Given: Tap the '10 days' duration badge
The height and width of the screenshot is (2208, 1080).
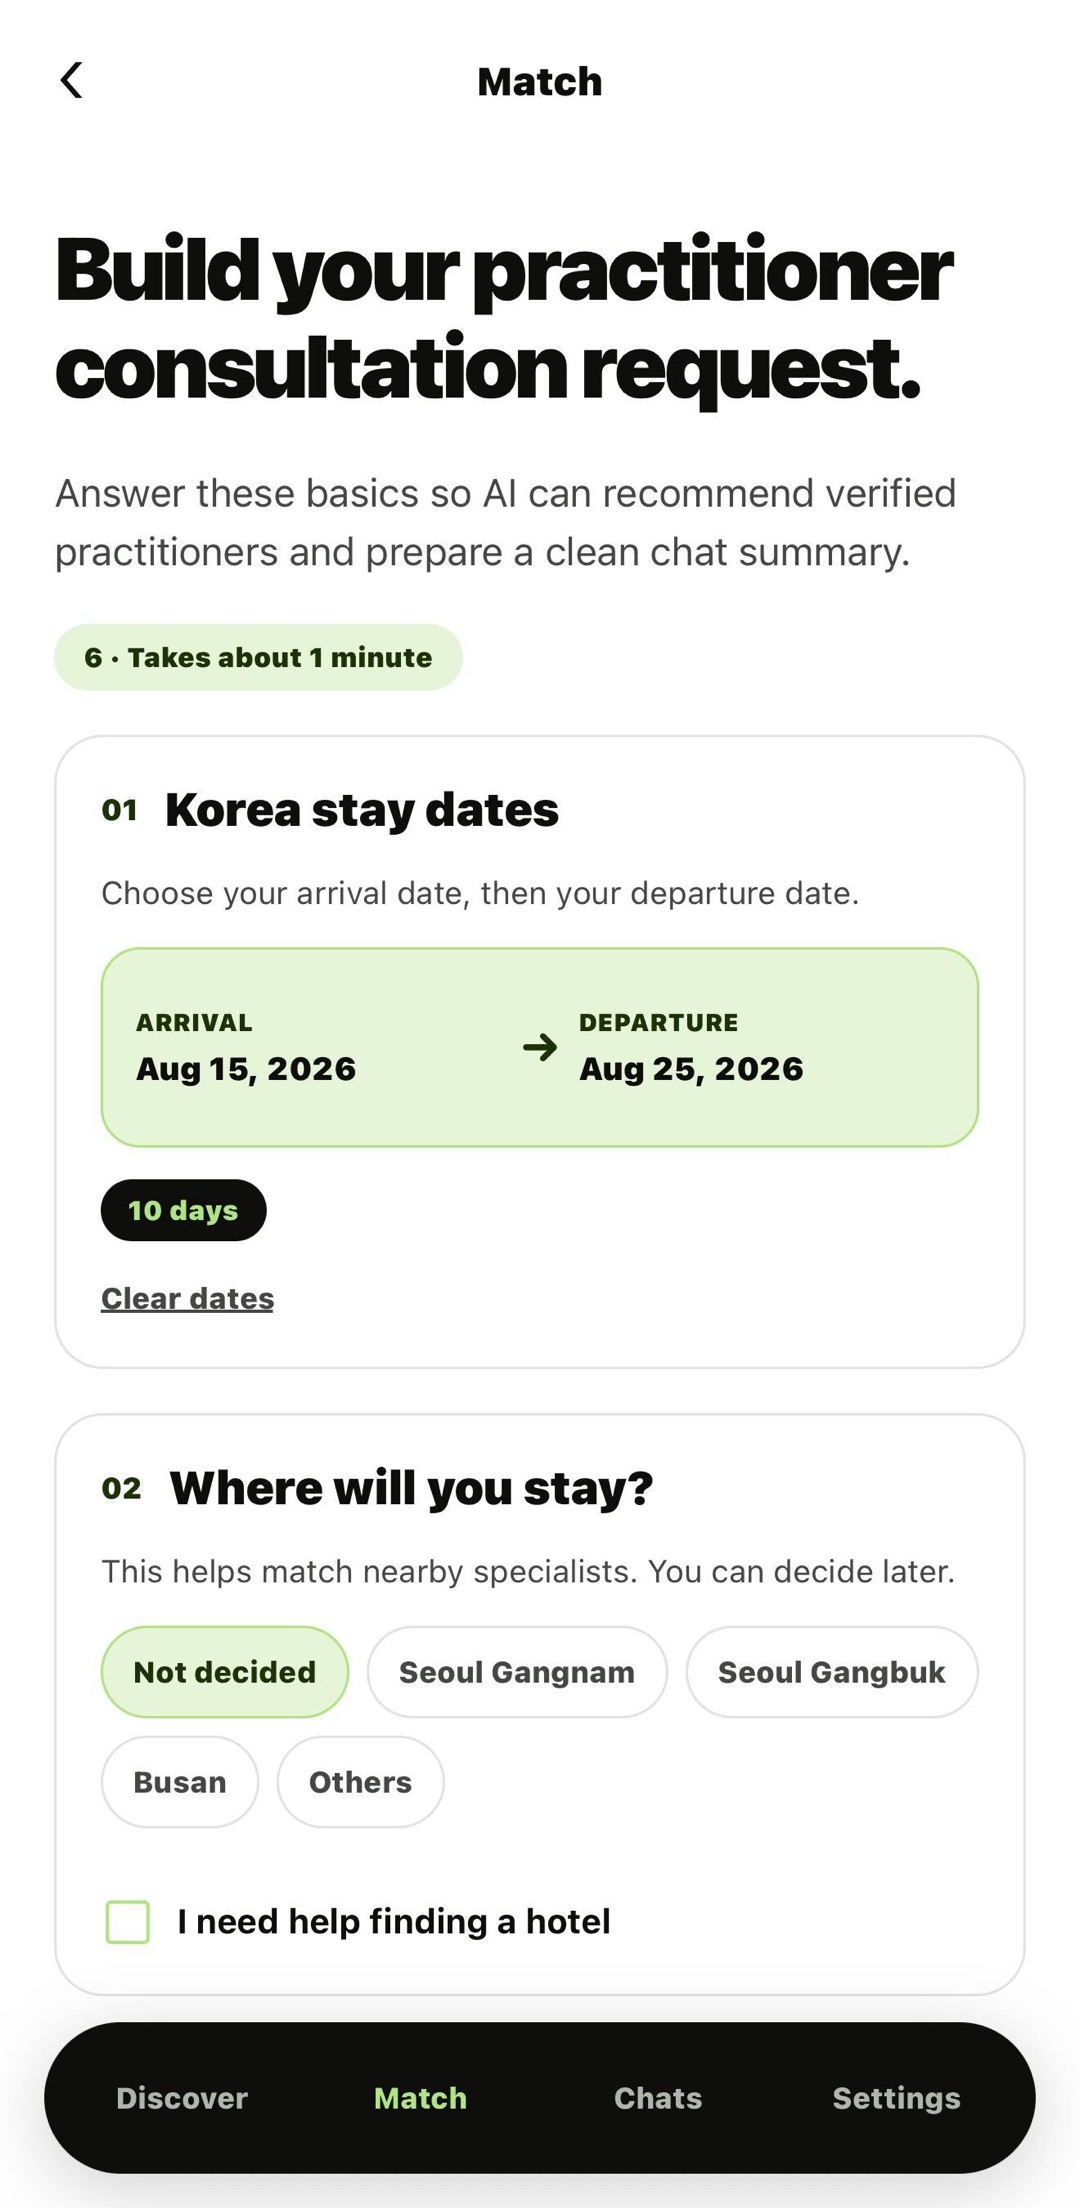Looking at the screenshot, I should pos(184,1210).
